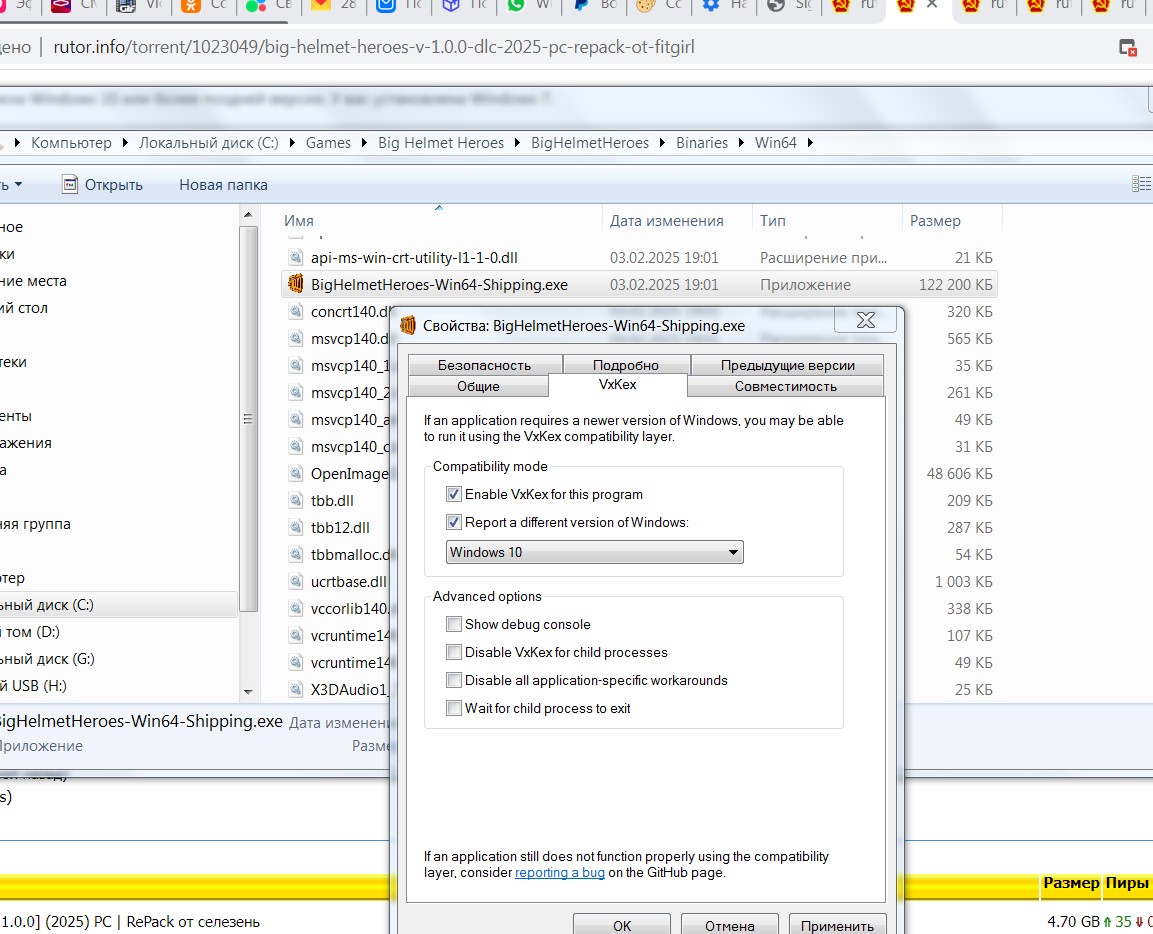
Task: Switch to the Совместимость tab
Action: (785, 386)
